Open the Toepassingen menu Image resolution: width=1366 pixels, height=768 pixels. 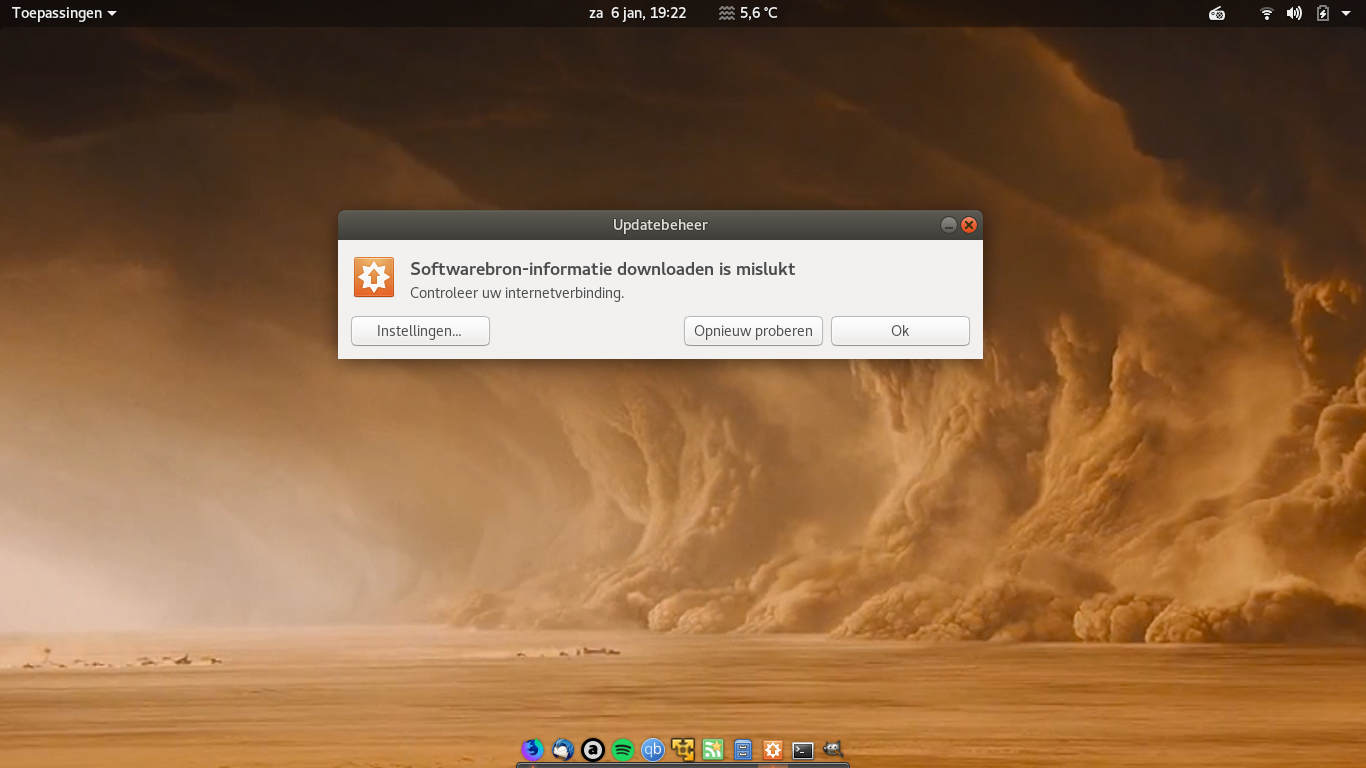[64, 13]
